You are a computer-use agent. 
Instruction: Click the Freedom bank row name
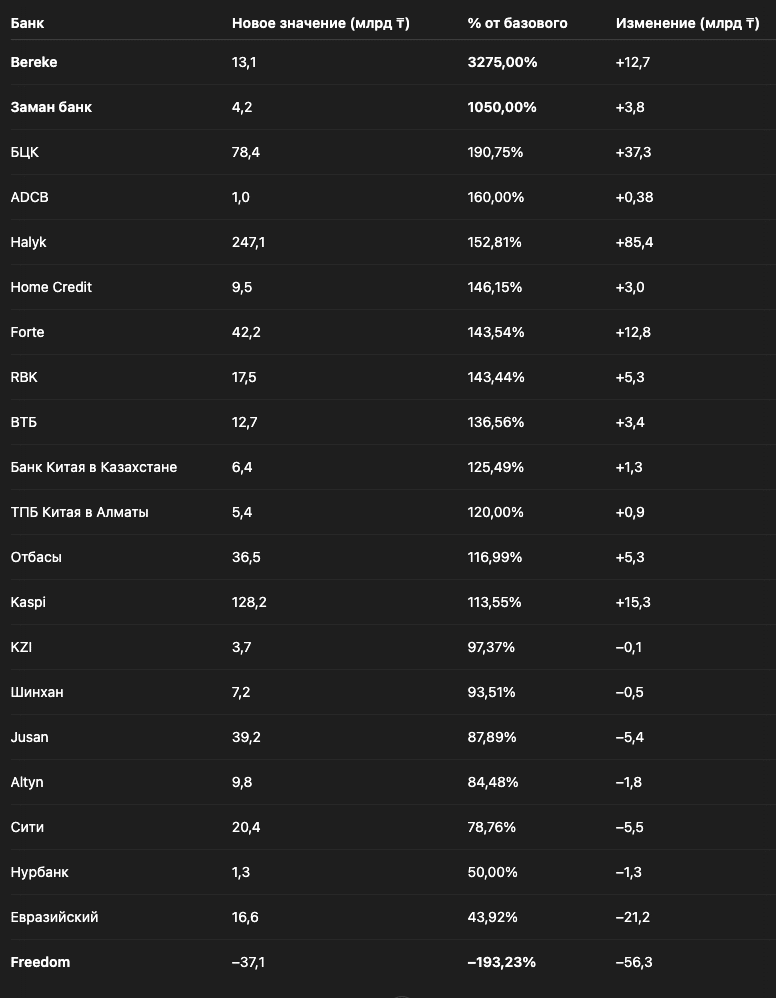40,962
